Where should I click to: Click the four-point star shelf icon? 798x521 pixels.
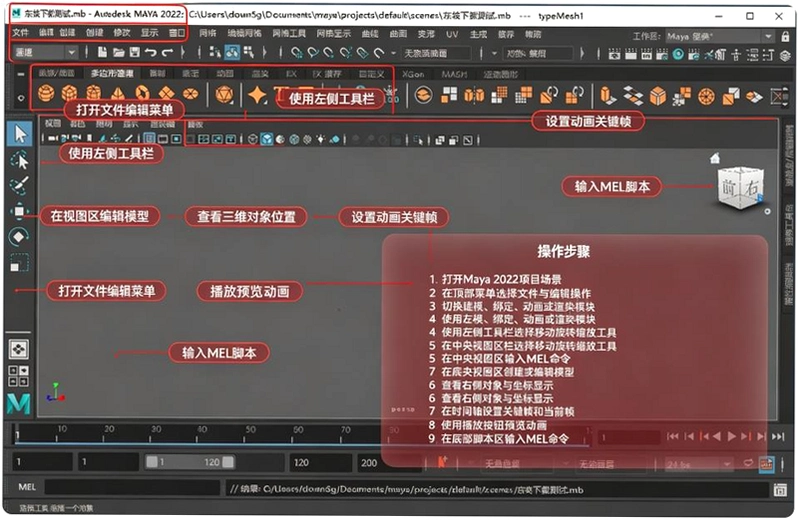click(258, 95)
